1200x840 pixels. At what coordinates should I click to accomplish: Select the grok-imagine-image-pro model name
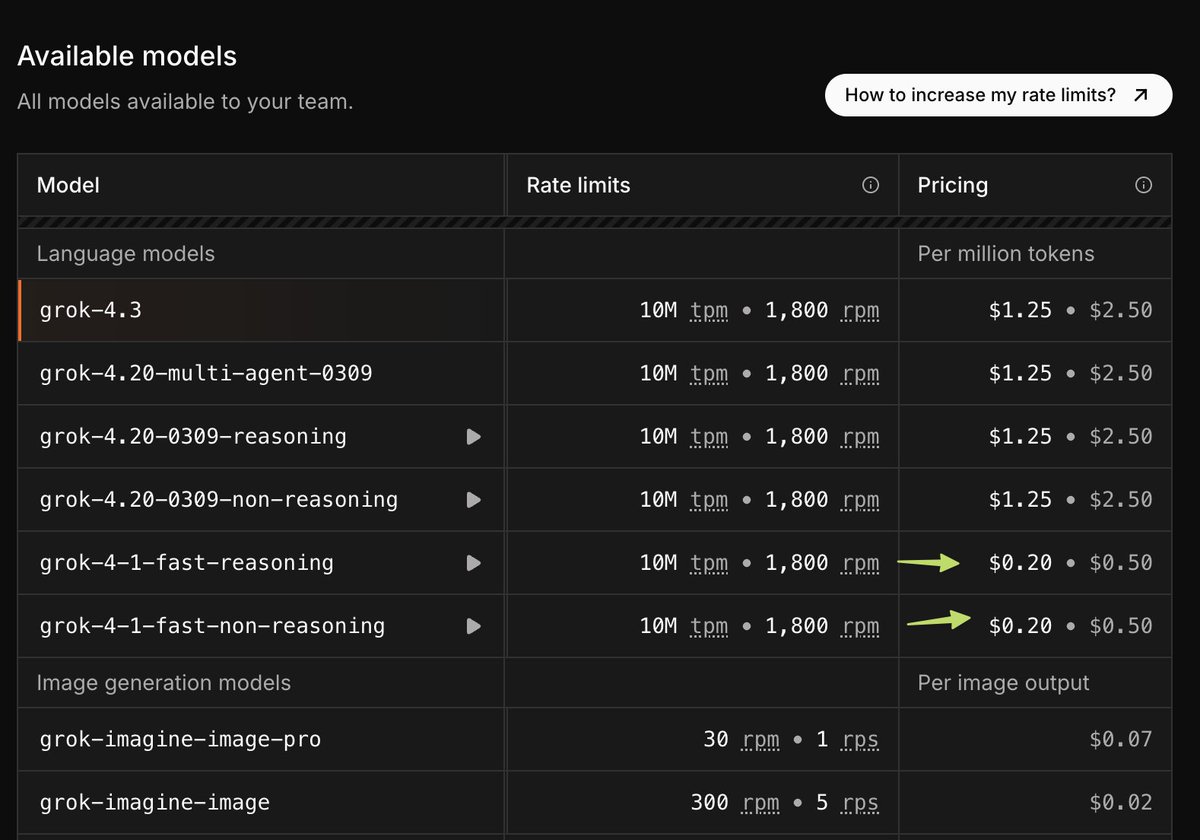[x=180, y=739]
